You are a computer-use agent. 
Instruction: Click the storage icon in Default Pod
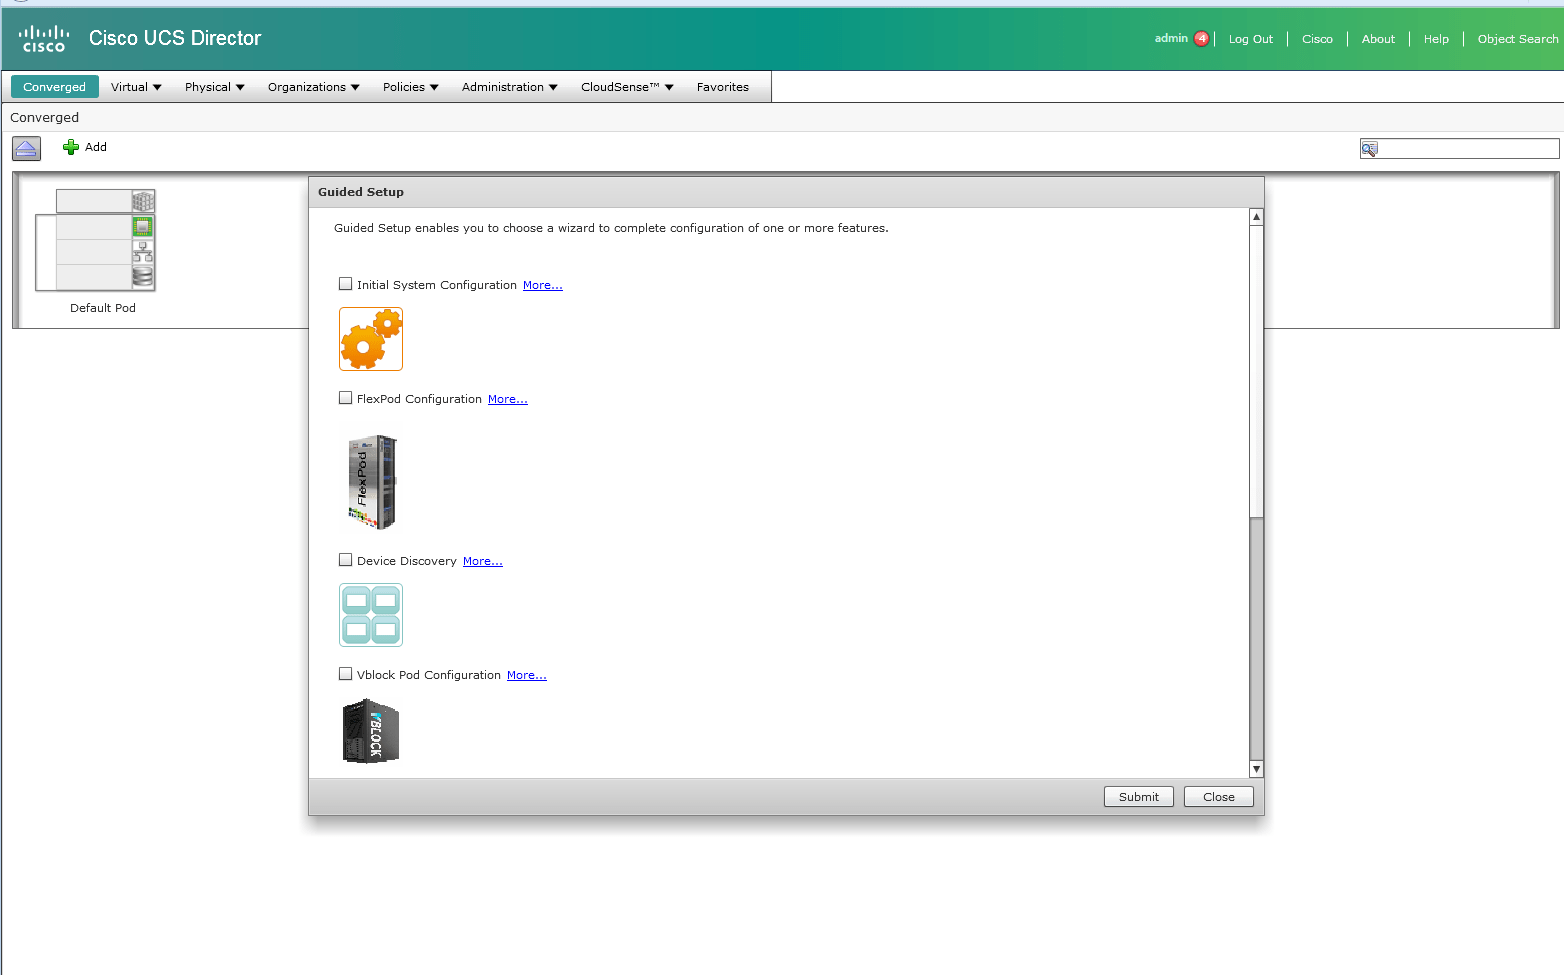point(143,277)
